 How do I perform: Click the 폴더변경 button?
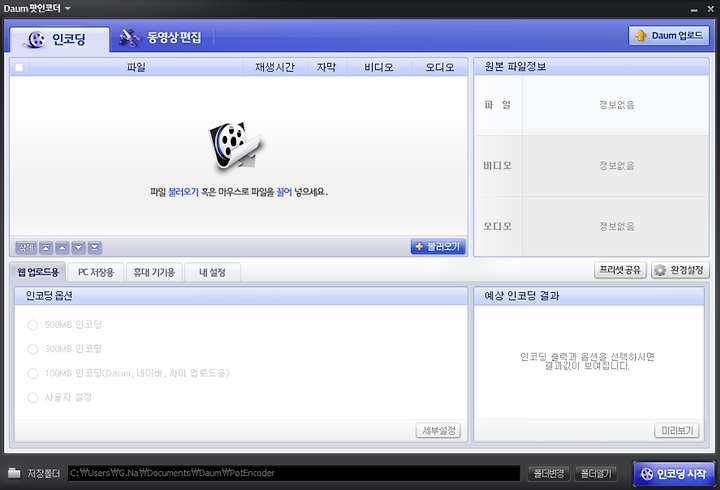pyautogui.click(x=549, y=473)
